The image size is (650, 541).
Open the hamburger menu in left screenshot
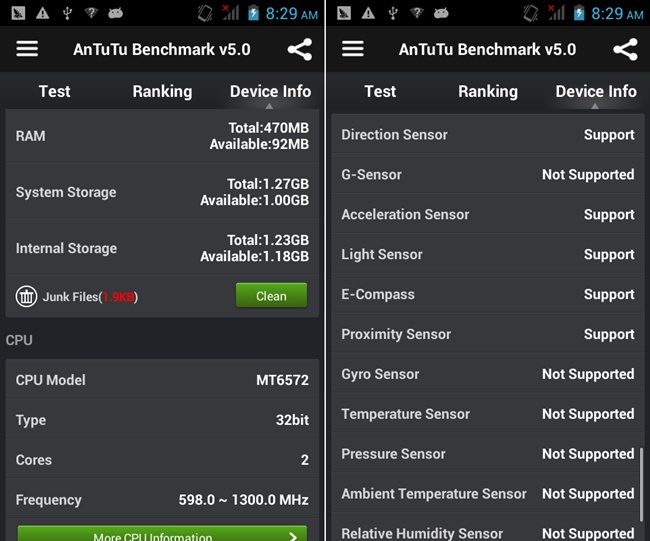pos(27,49)
